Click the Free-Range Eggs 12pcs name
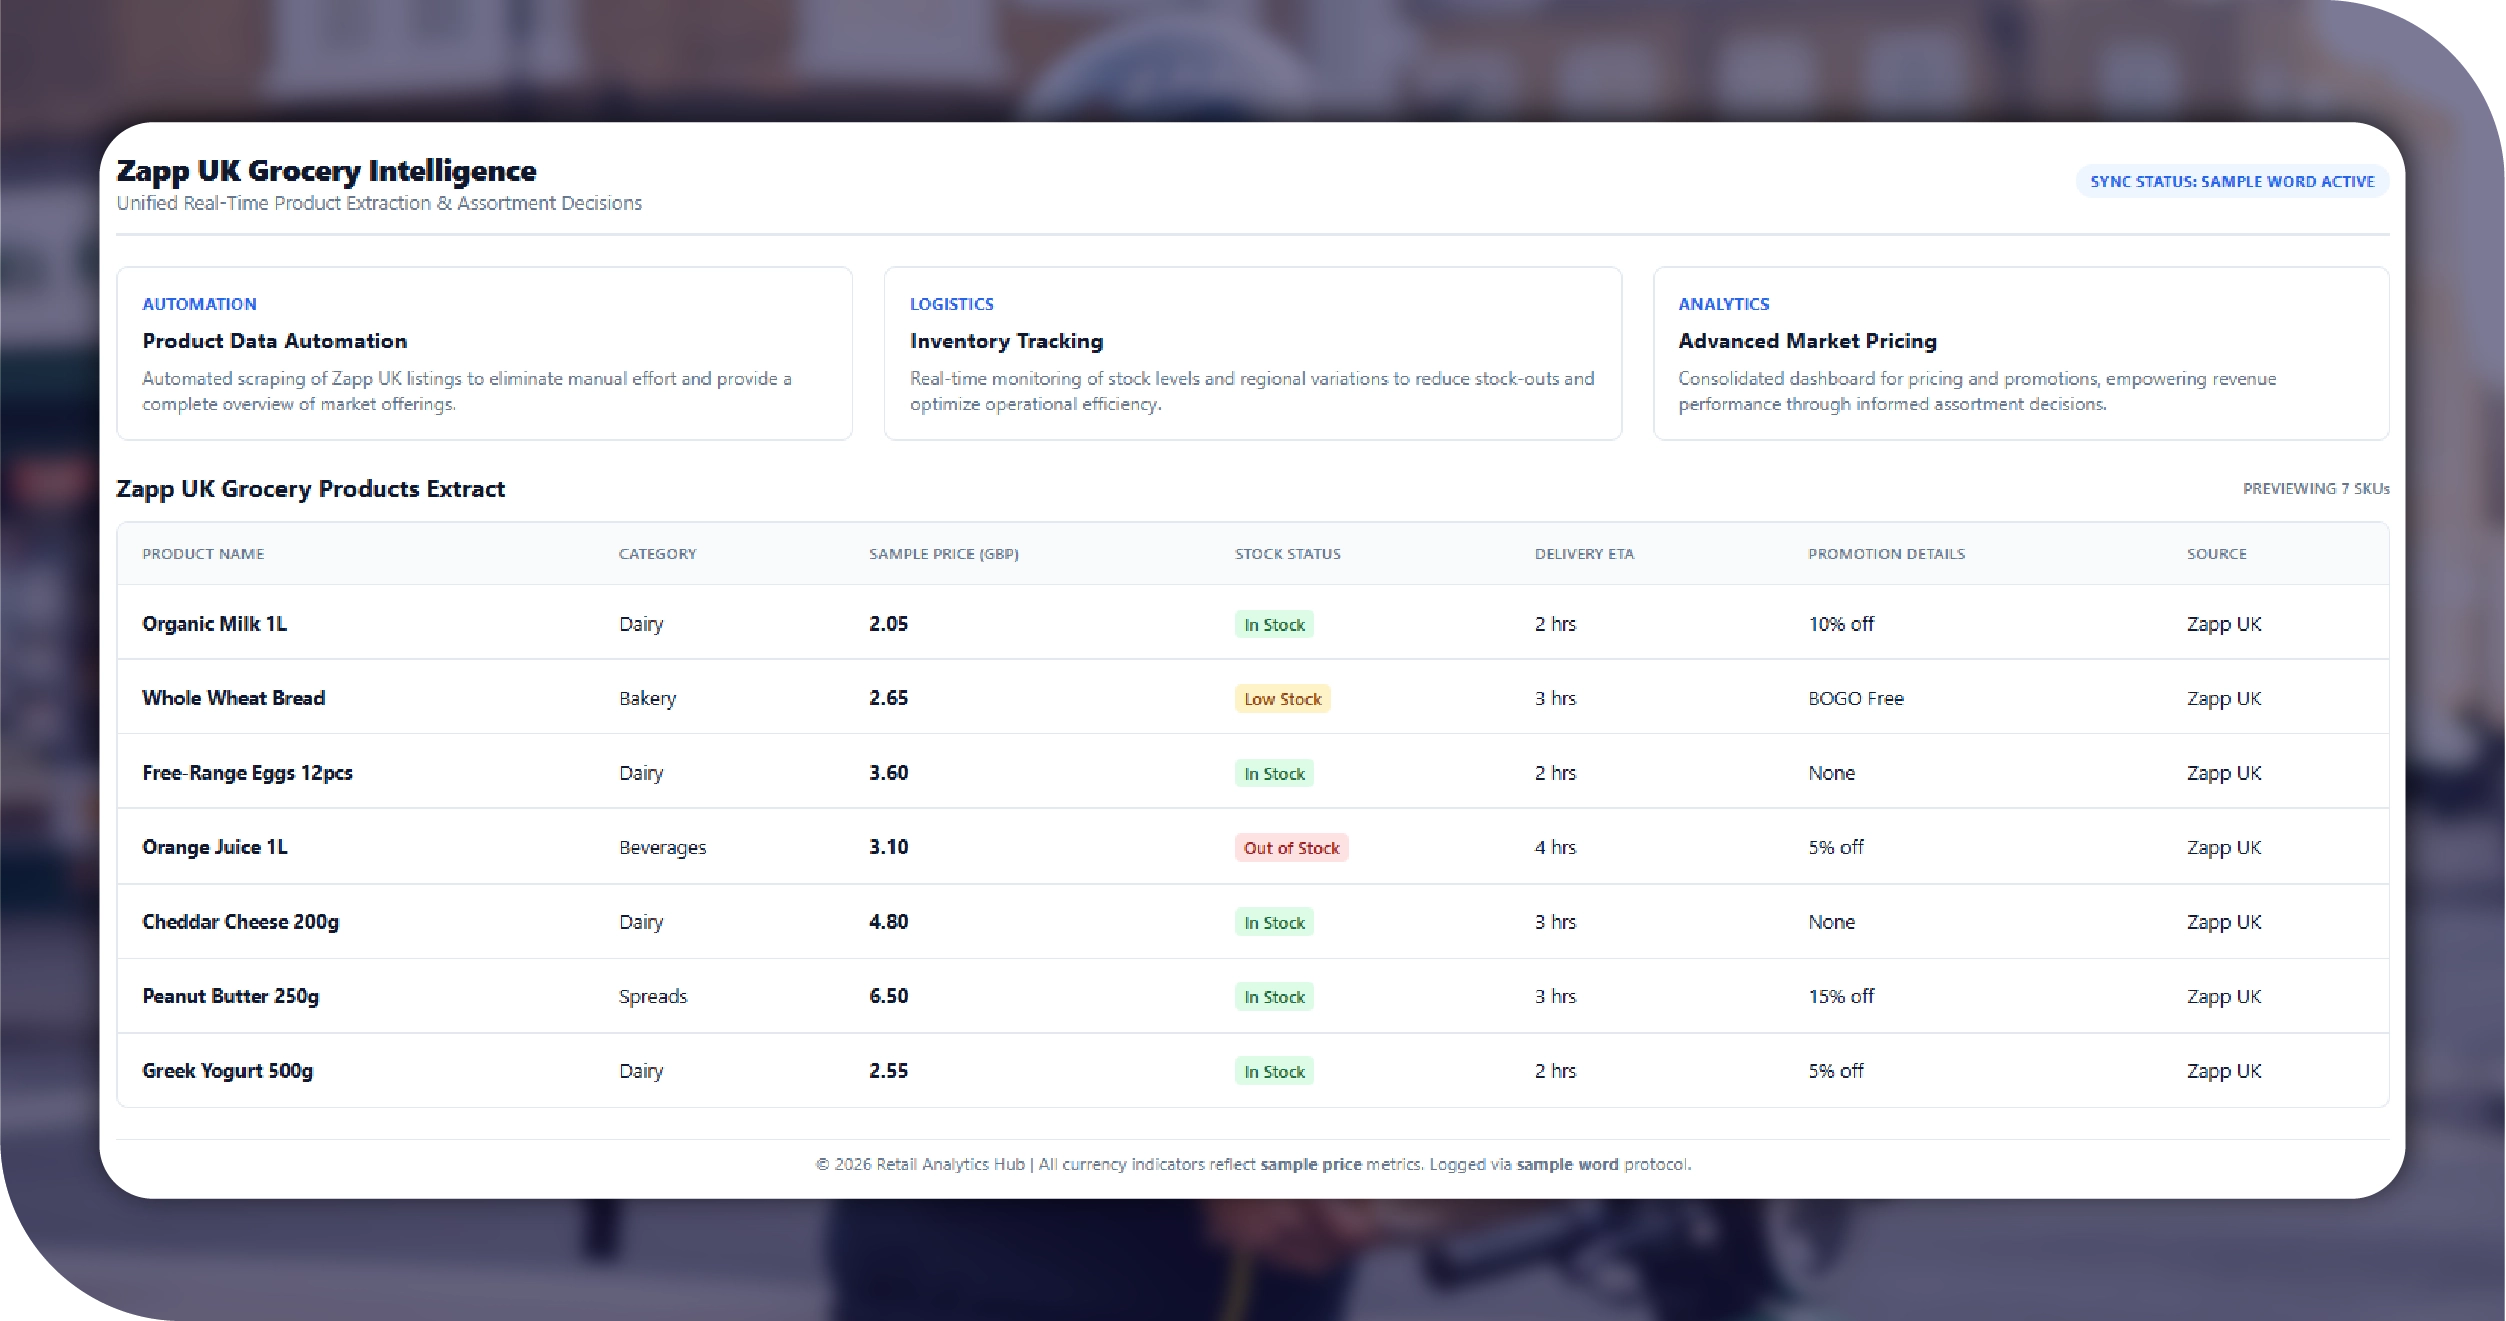 point(247,773)
